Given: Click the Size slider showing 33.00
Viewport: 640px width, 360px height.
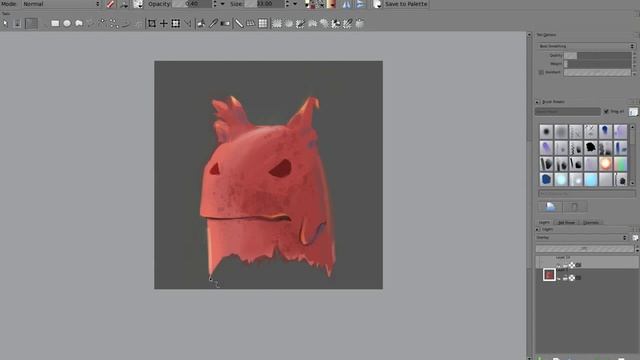Looking at the screenshot, I should [x=264, y=4].
